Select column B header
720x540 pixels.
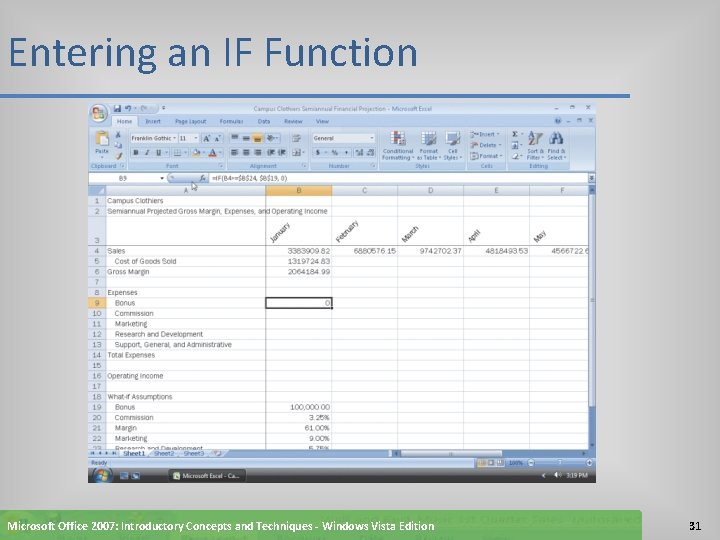(x=298, y=190)
